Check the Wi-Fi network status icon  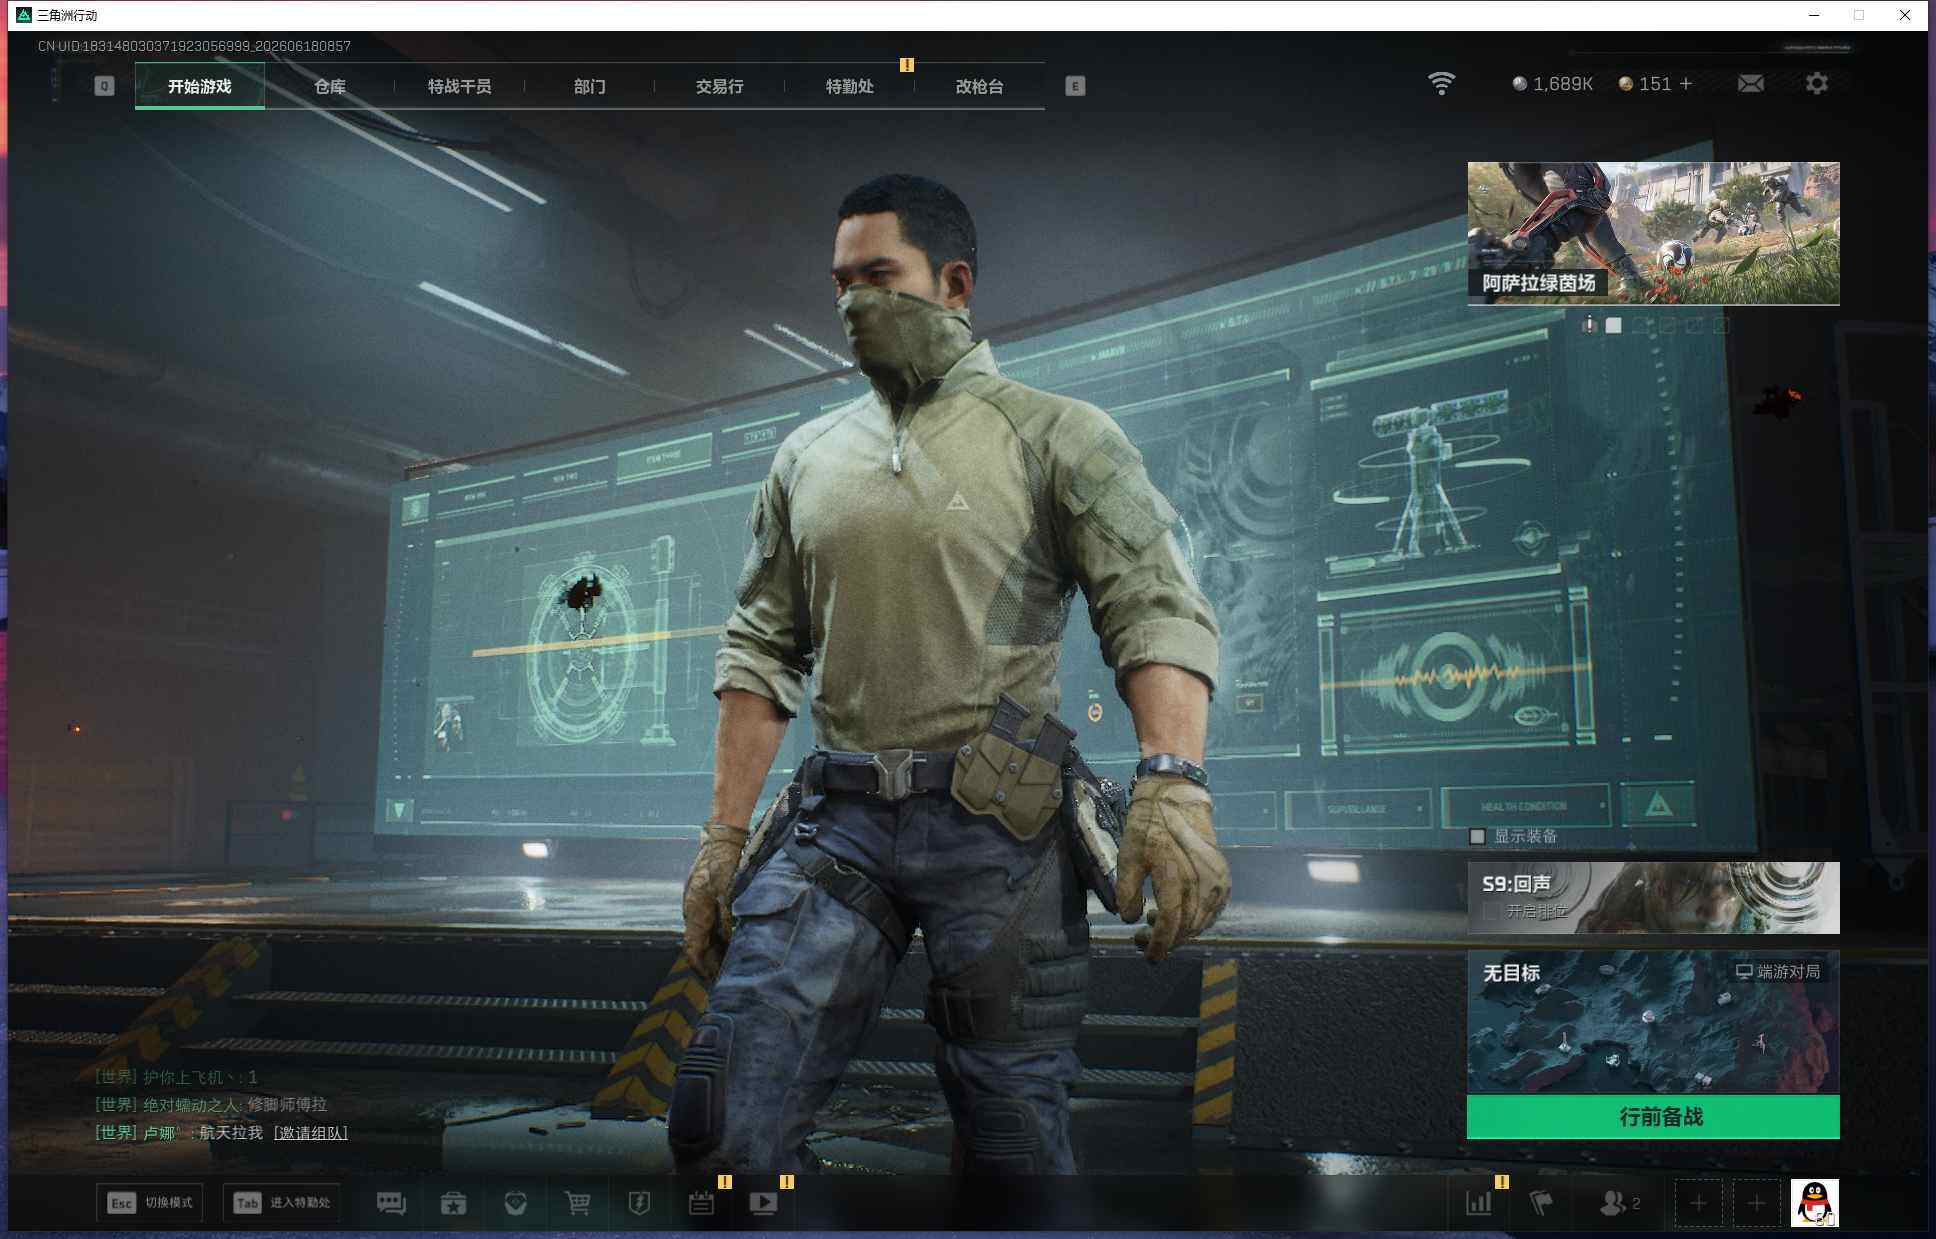(1441, 84)
